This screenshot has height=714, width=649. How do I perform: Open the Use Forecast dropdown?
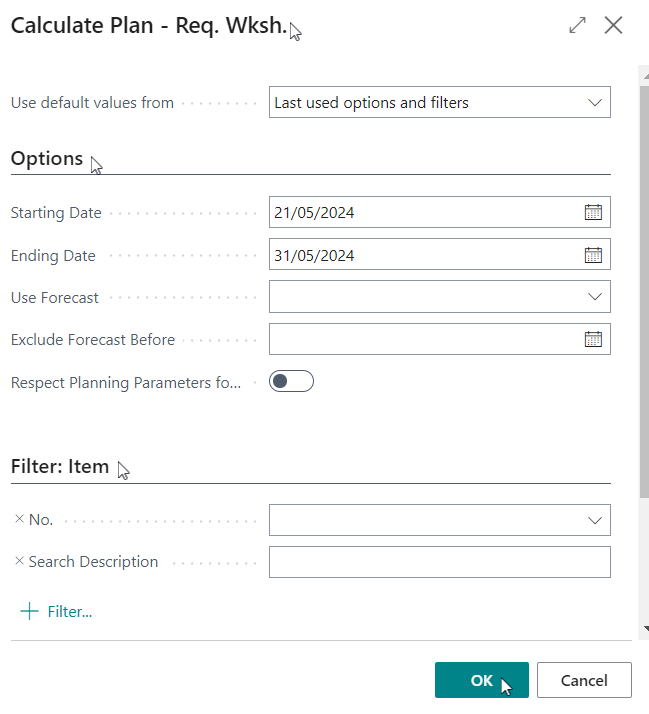point(439,297)
